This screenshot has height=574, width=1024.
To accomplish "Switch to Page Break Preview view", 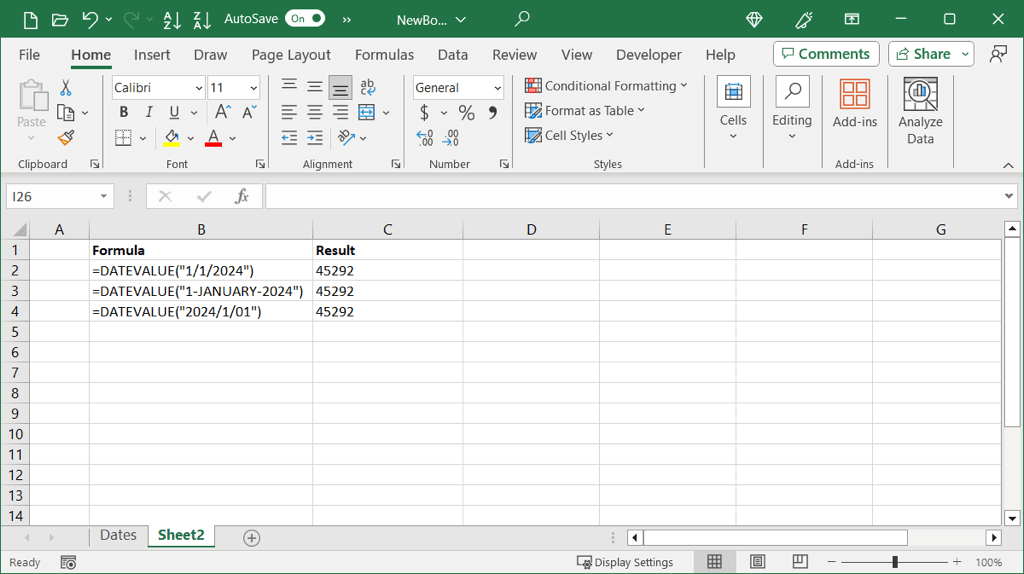I will pyautogui.click(x=800, y=562).
